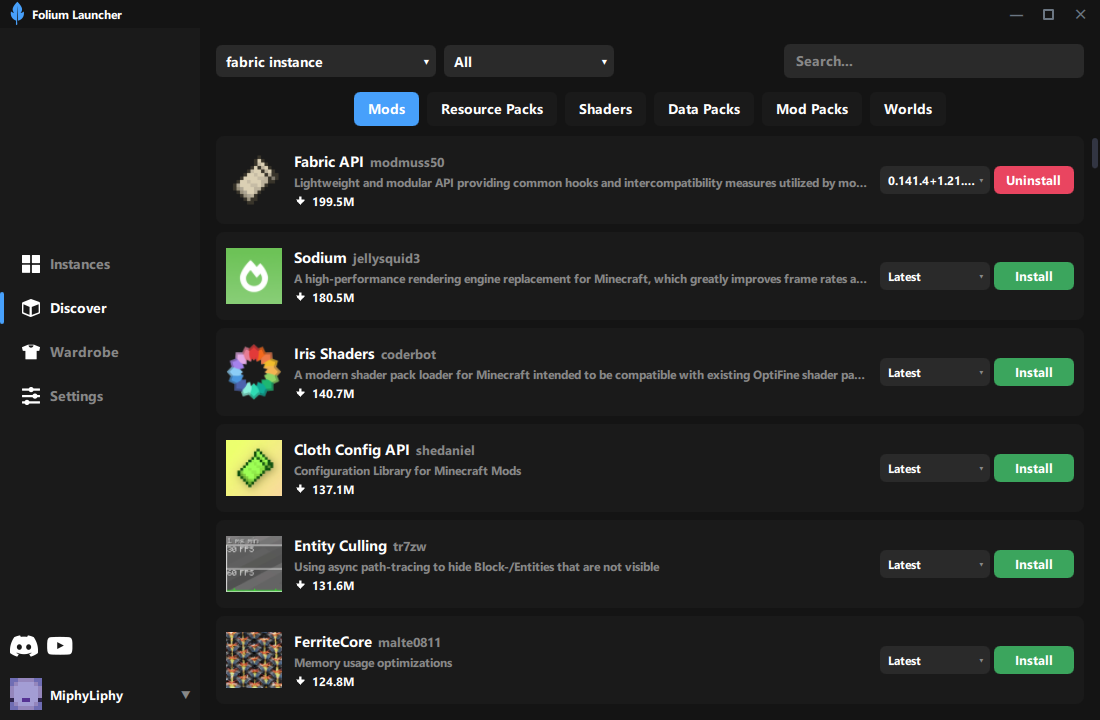Screen dimensions: 1100x720
Task: Click the Entity Culling download arrow icon
Action: [x=300, y=585]
